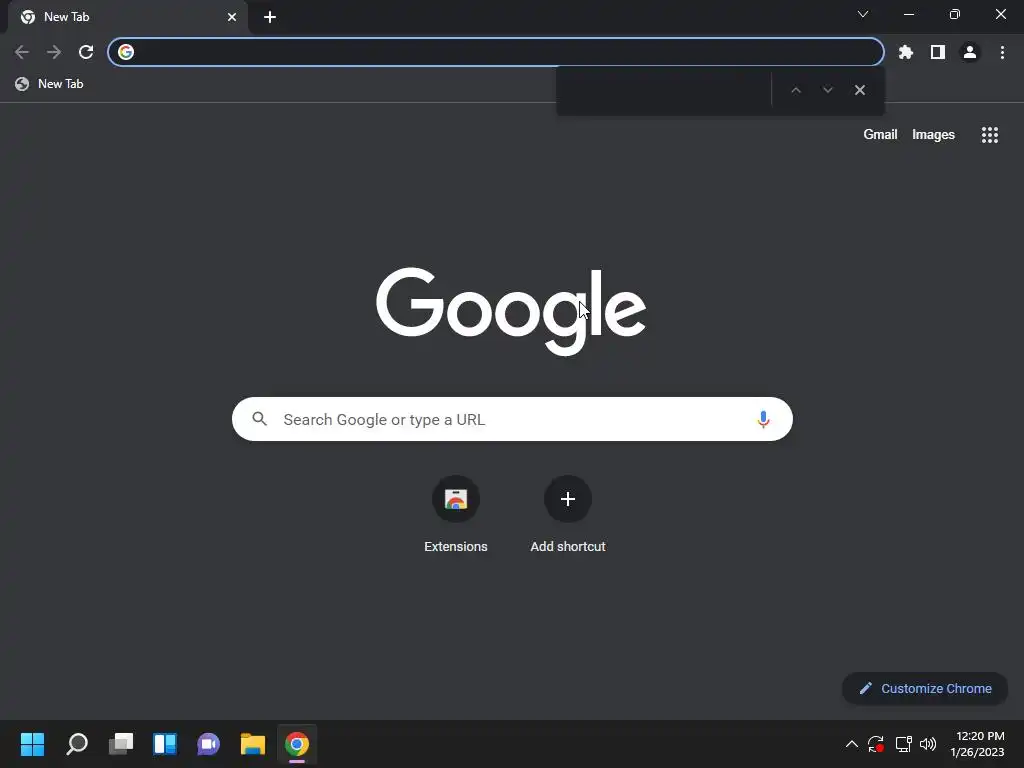The image size is (1024, 768).
Task: Click the Customize Chrome button
Action: (925, 688)
